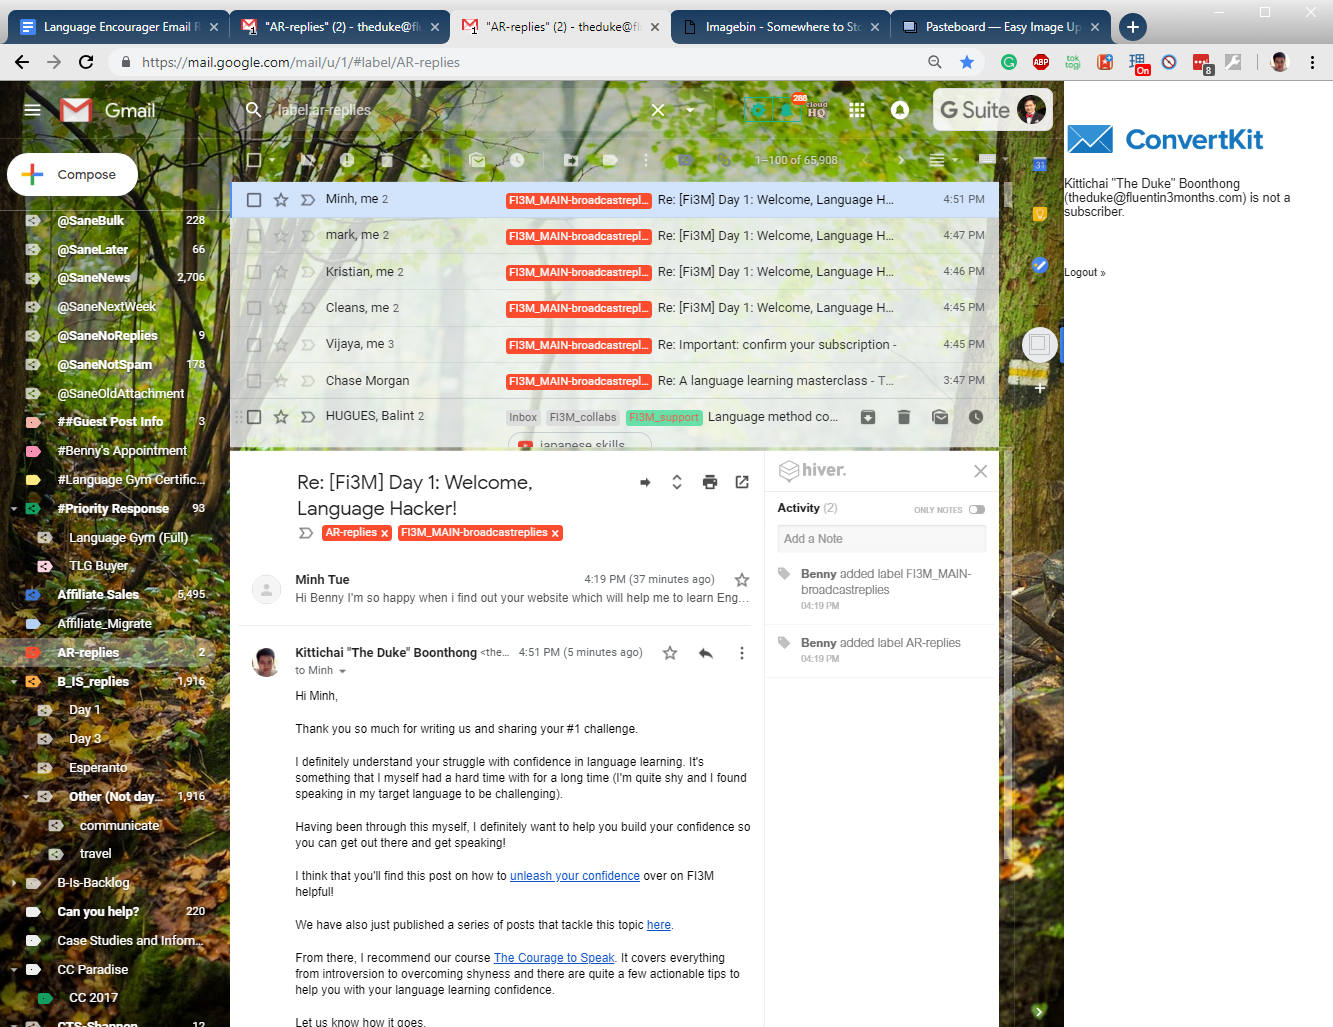Click the ConvertKit Logout link
The width and height of the screenshot is (1333, 1027).
[x=1084, y=273]
